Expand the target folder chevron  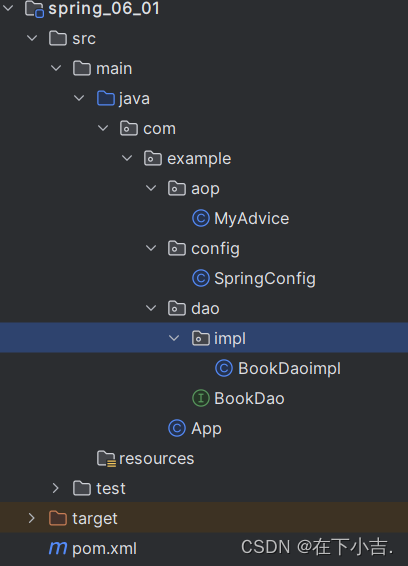(x=32, y=518)
